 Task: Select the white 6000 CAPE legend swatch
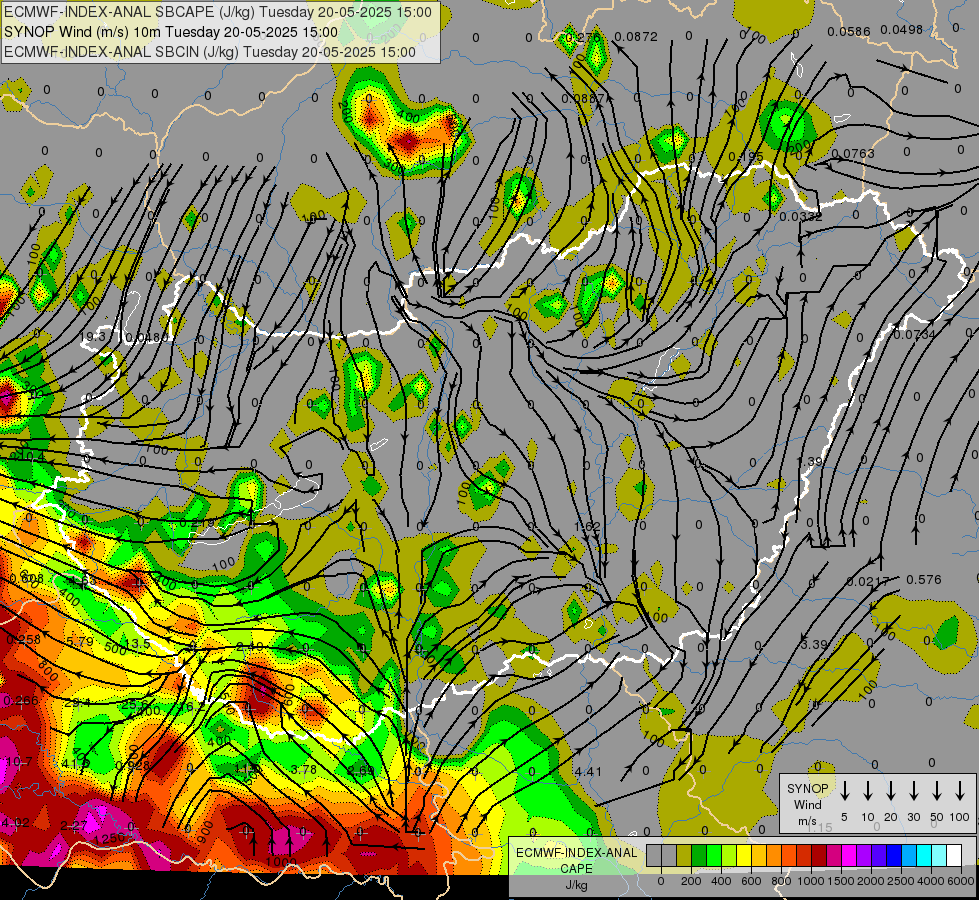click(x=953, y=856)
